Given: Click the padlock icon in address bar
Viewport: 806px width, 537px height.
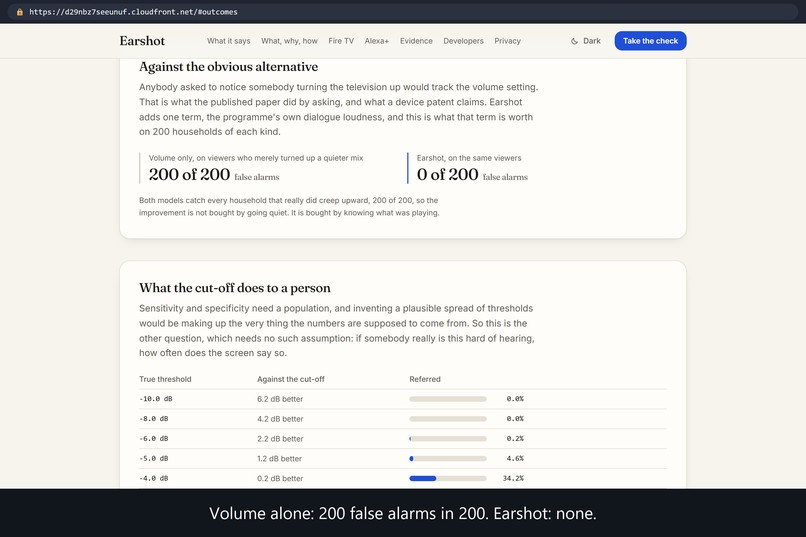Looking at the screenshot, I should pos(20,12).
